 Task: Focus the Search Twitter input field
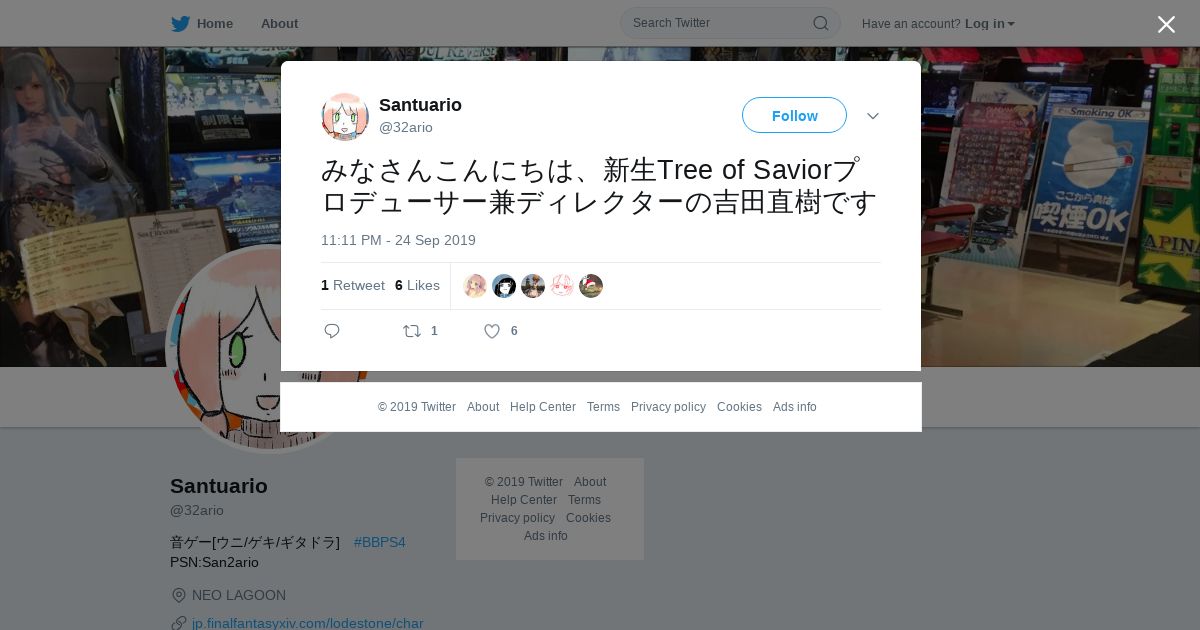720,23
